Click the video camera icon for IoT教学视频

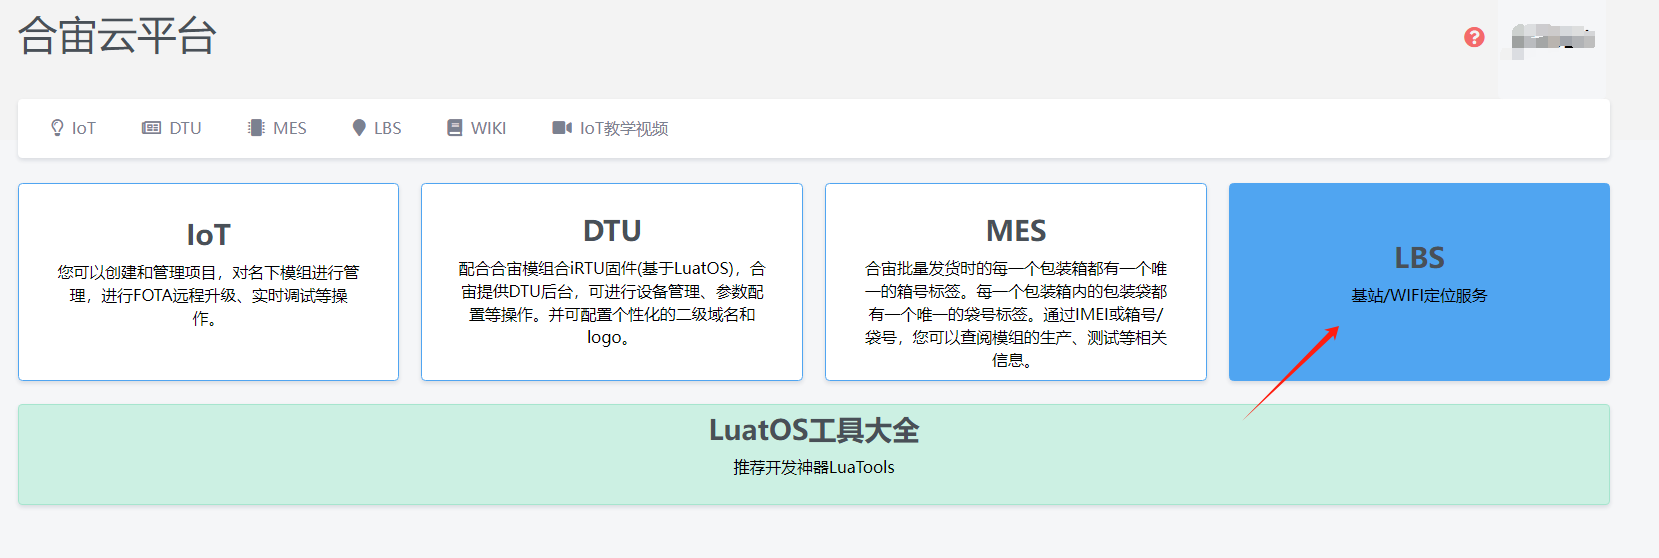click(x=562, y=128)
